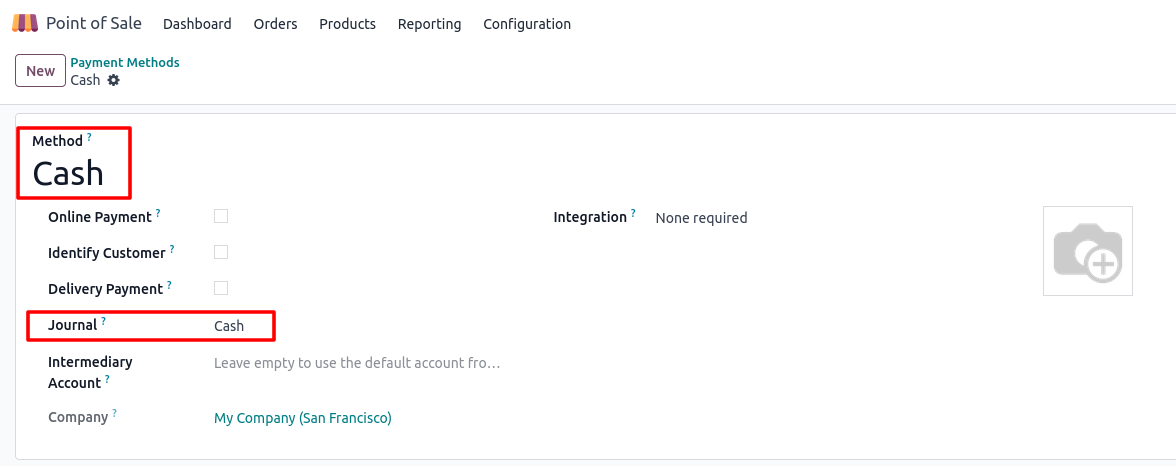Show help tooltip next to Online Payment

(x=158, y=213)
